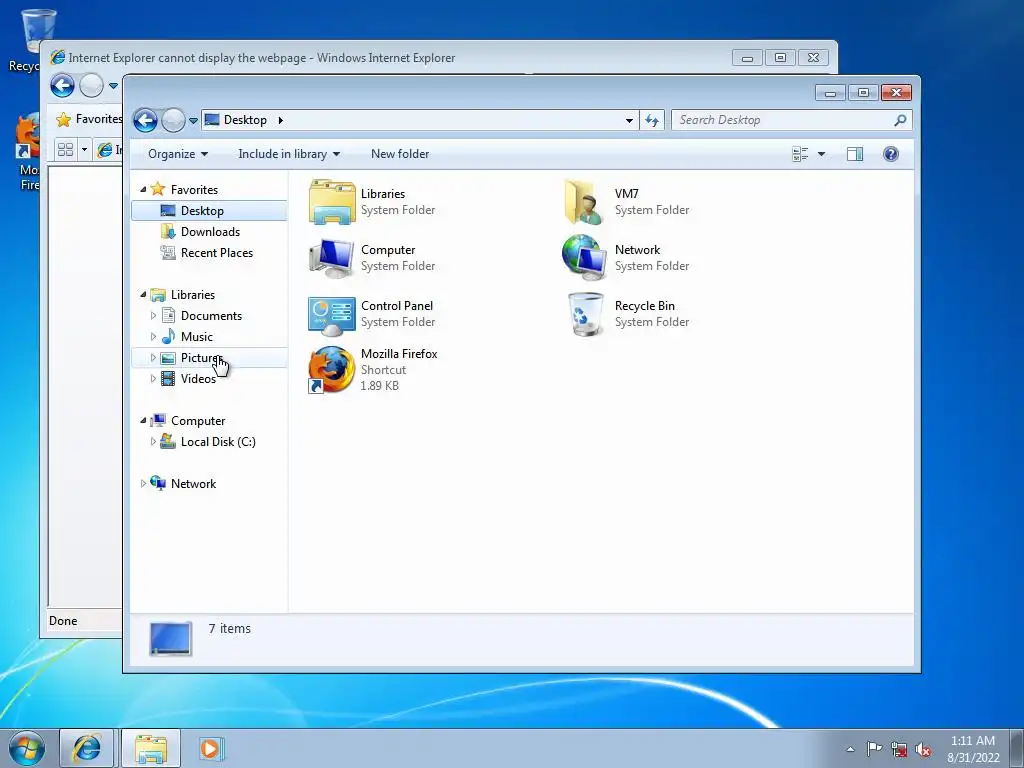Click the Change your view icon
The width and height of the screenshot is (1024, 768).
(800, 154)
